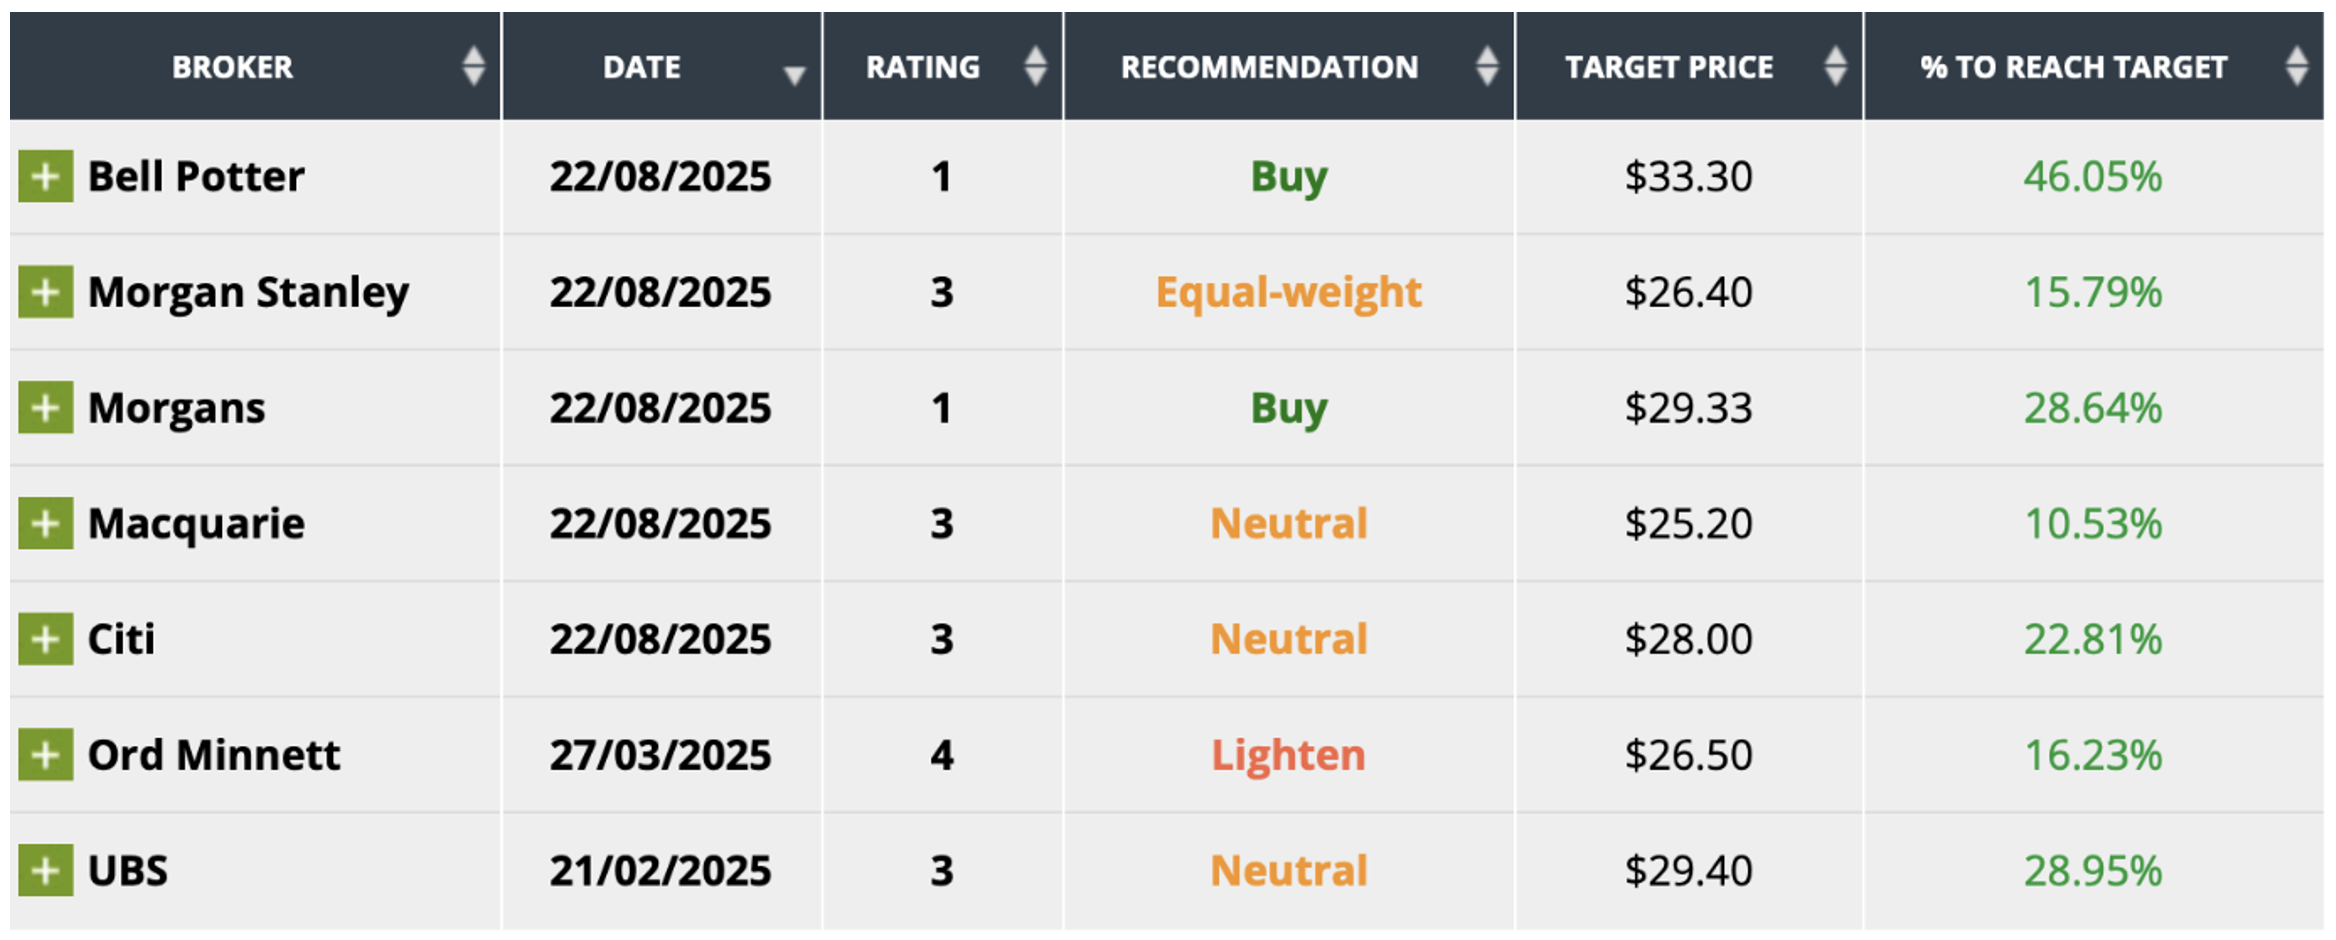Screen dimensions: 2336x940
Task: Sort the table by Broker column arrows
Action: tap(474, 67)
